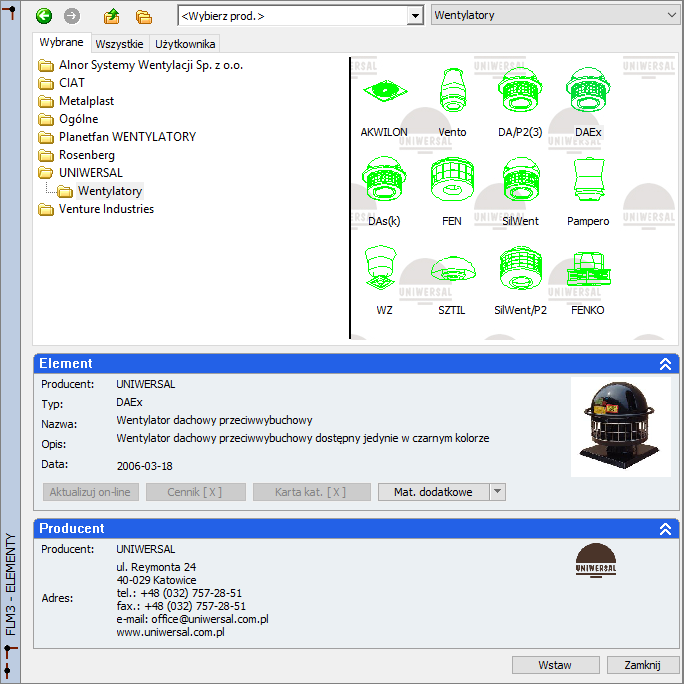The width and height of the screenshot is (684, 684).
Task: Collapse the Producent panel section
Action: click(665, 529)
